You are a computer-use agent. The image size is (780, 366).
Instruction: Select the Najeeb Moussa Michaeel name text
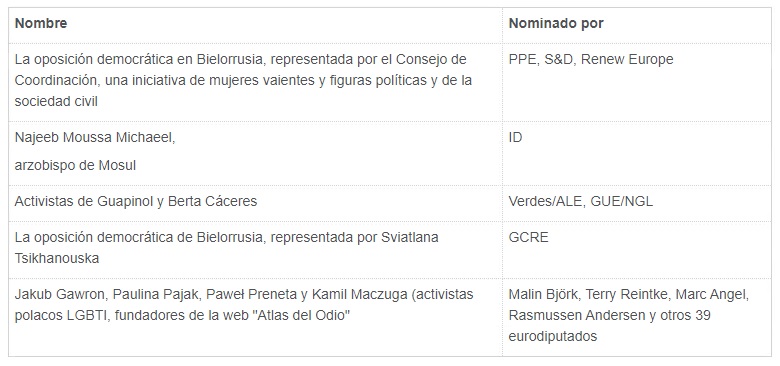point(95,138)
